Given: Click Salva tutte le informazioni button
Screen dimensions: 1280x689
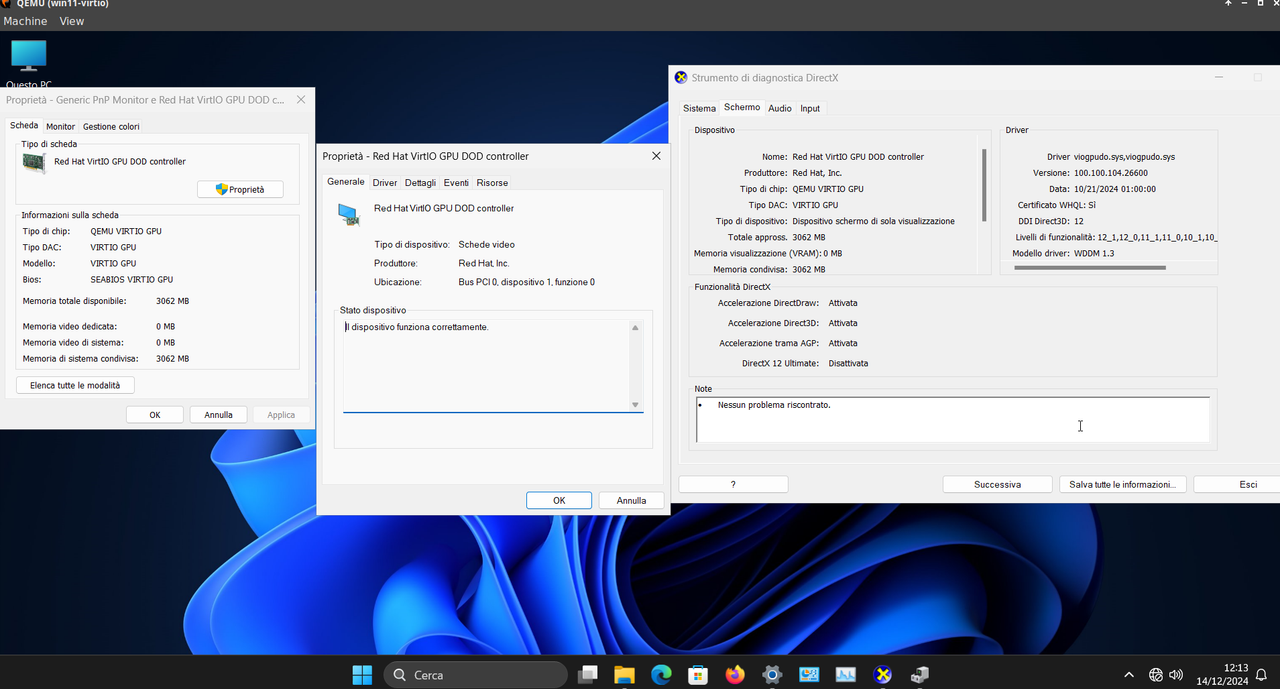Looking at the screenshot, I should (1123, 484).
